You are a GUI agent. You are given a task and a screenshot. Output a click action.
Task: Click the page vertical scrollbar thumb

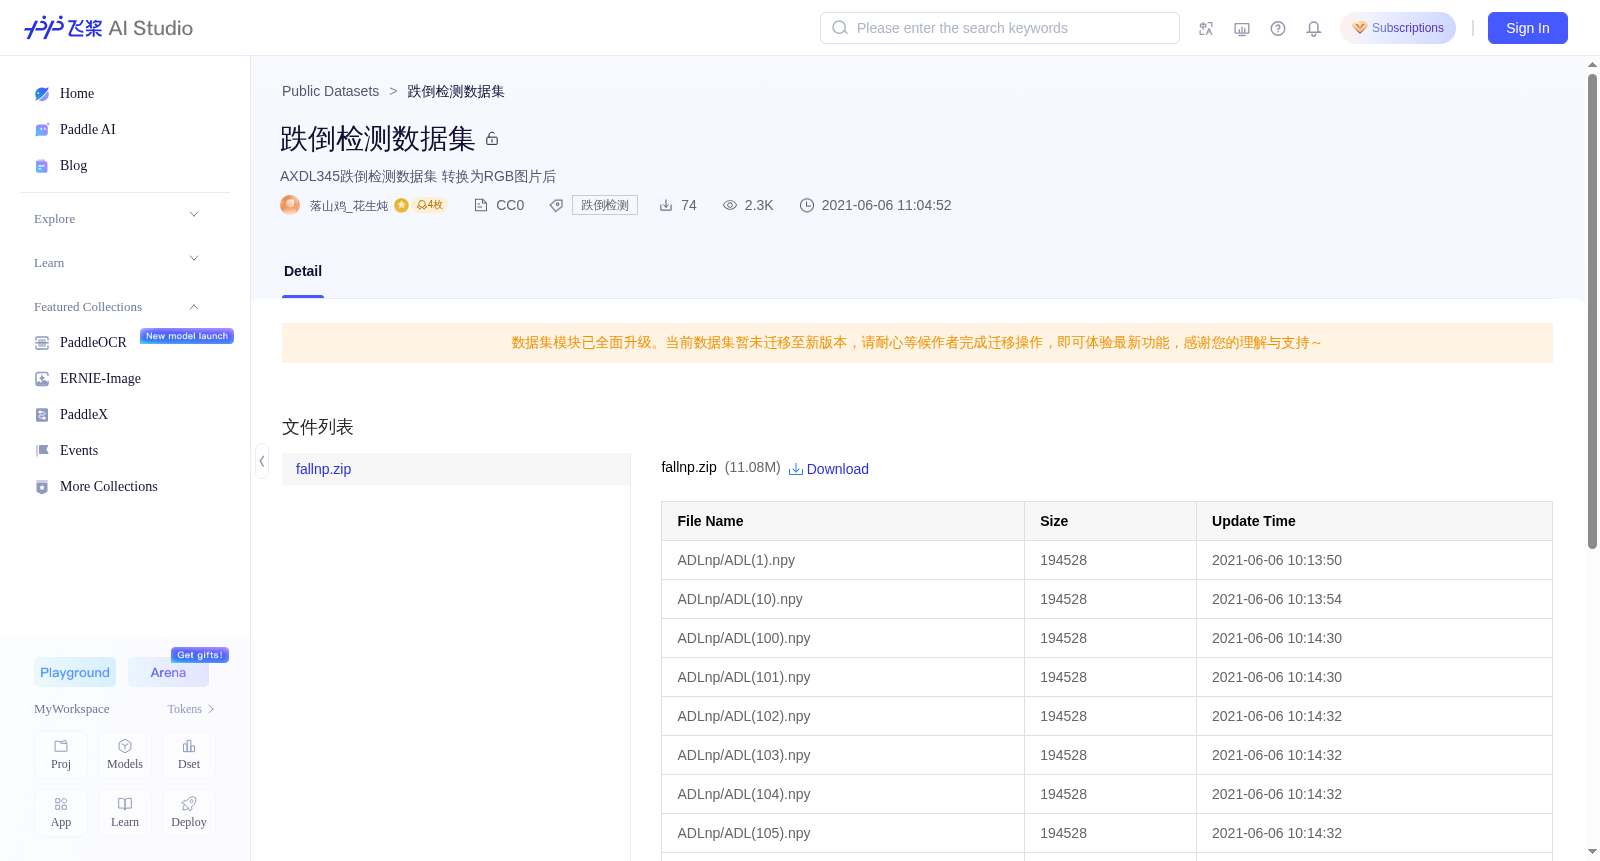click(x=1592, y=311)
